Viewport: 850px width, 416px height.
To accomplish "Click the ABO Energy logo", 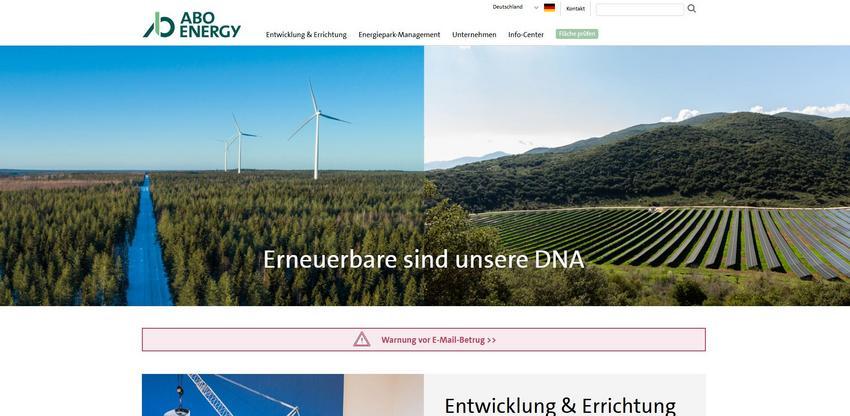I will click(x=192, y=25).
